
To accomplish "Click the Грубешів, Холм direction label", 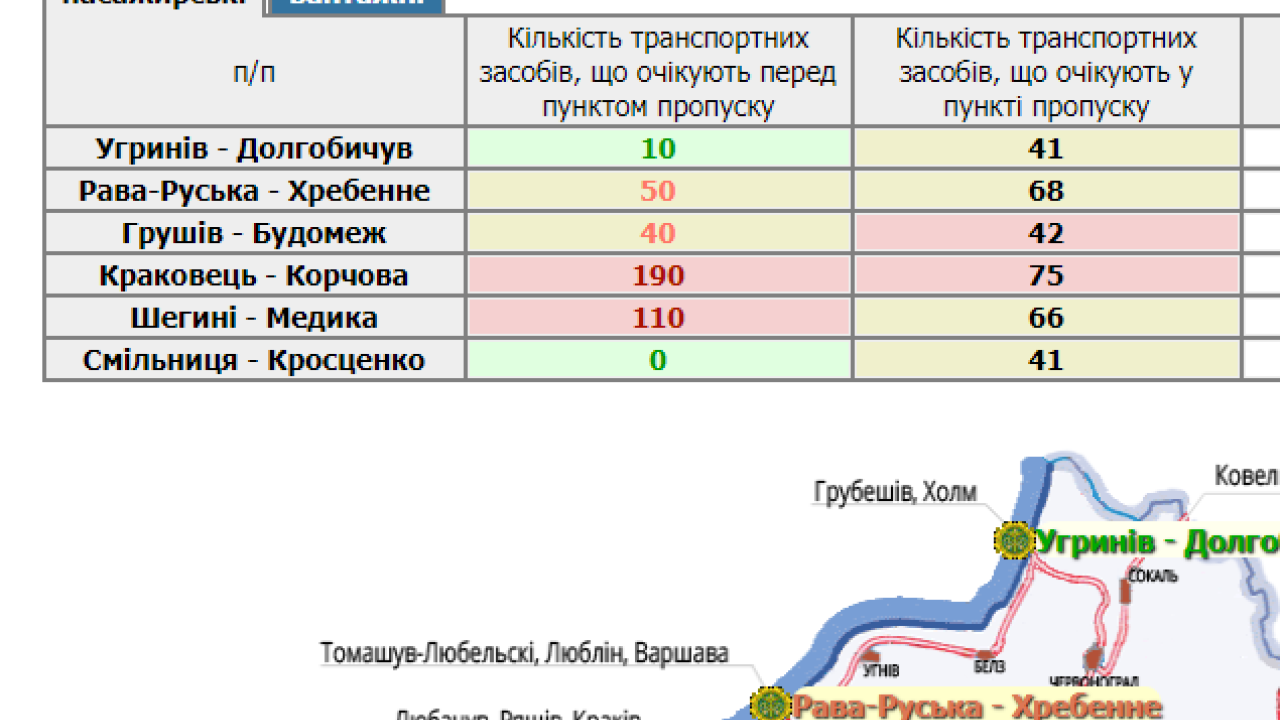I will (x=894, y=492).
